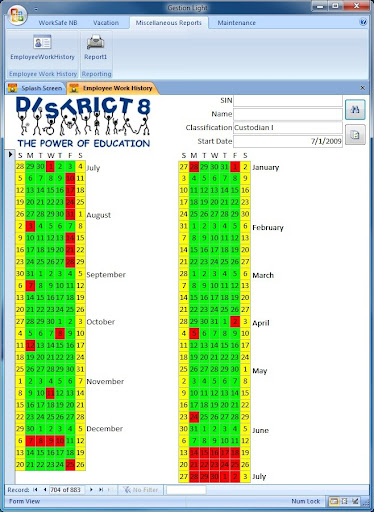Open Quick Access Toolbar customize dropdown
374x512 pixels.
click(x=36, y=9)
